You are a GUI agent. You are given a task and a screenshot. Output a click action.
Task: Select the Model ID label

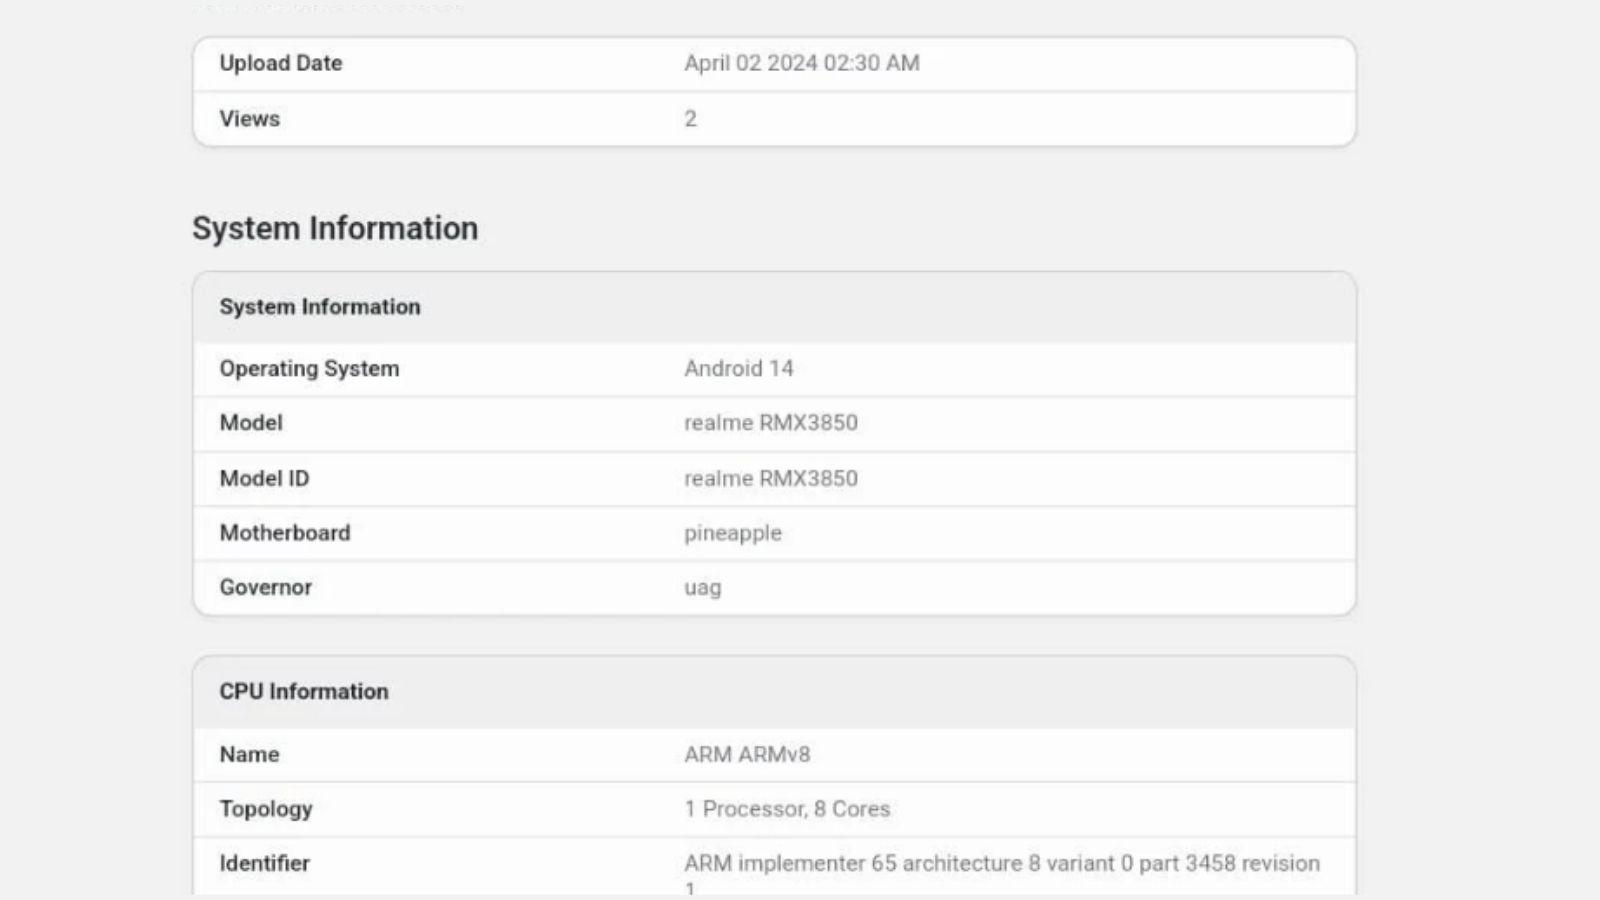(264, 479)
